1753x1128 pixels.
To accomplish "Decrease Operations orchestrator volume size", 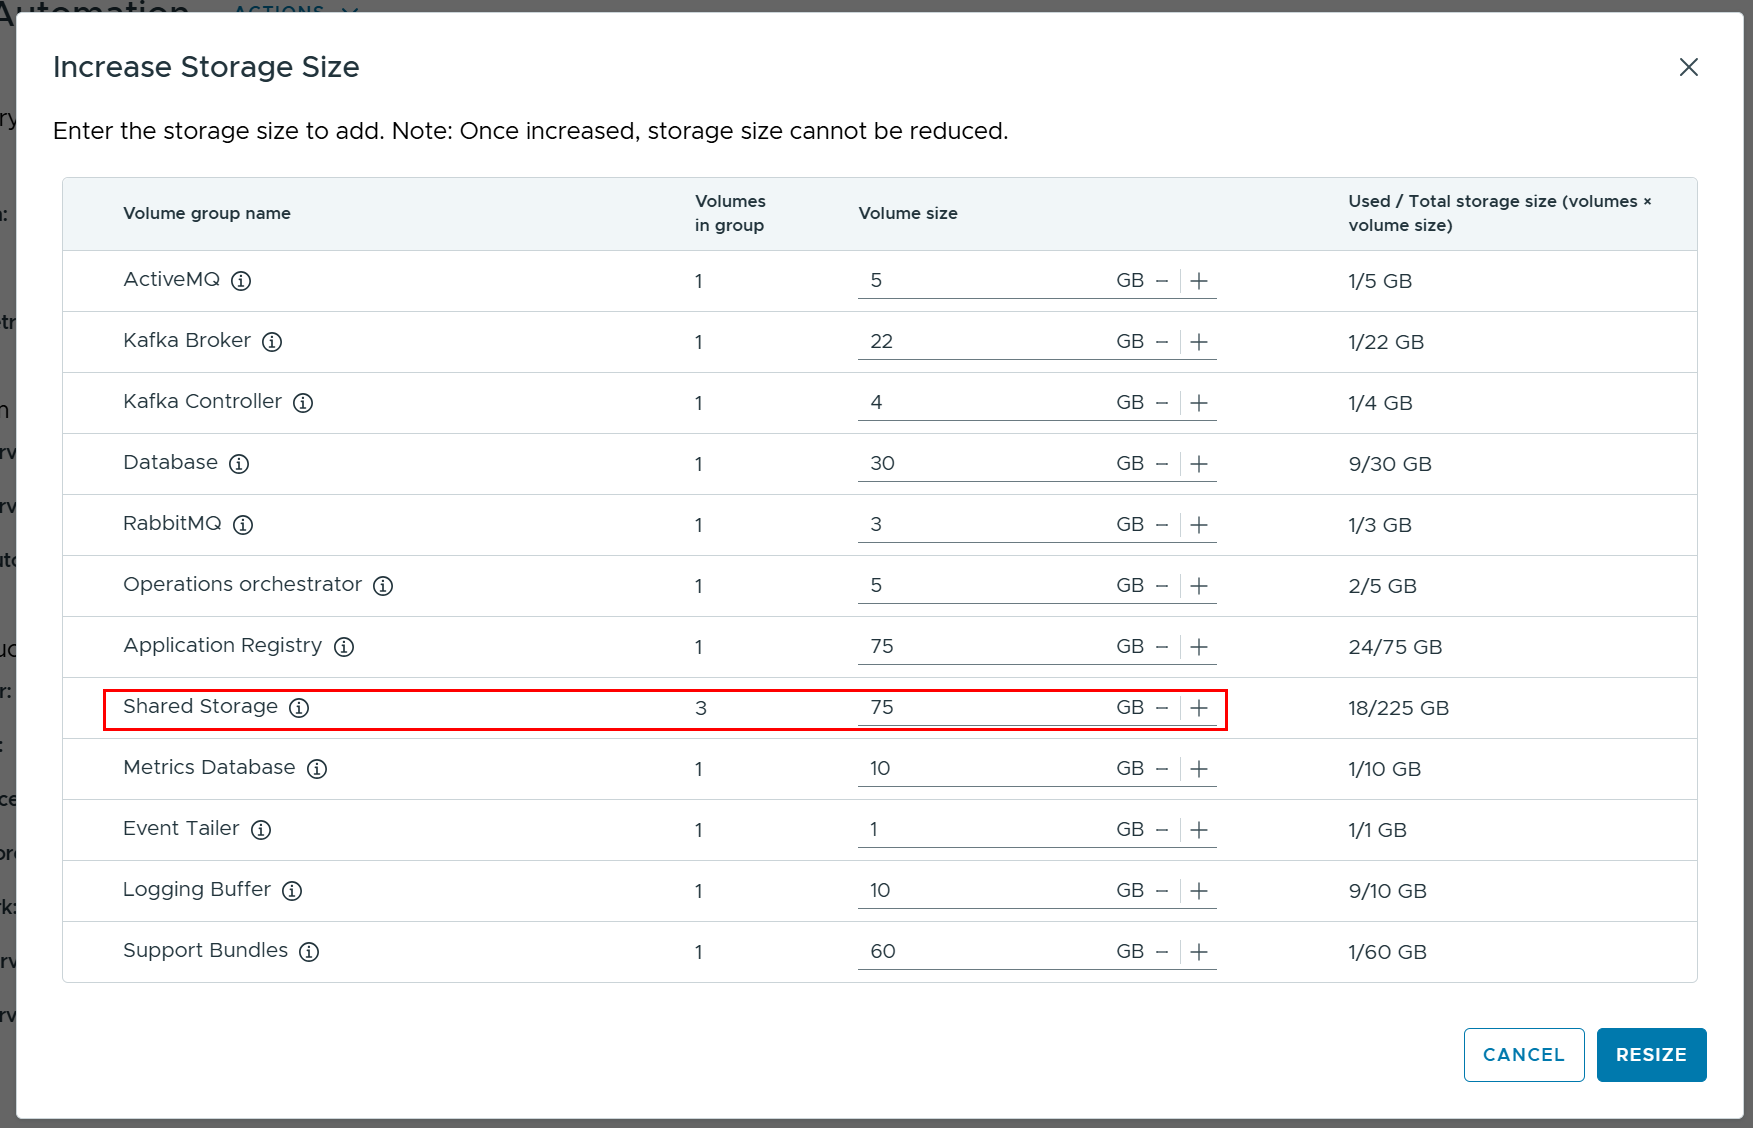I will [1162, 586].
